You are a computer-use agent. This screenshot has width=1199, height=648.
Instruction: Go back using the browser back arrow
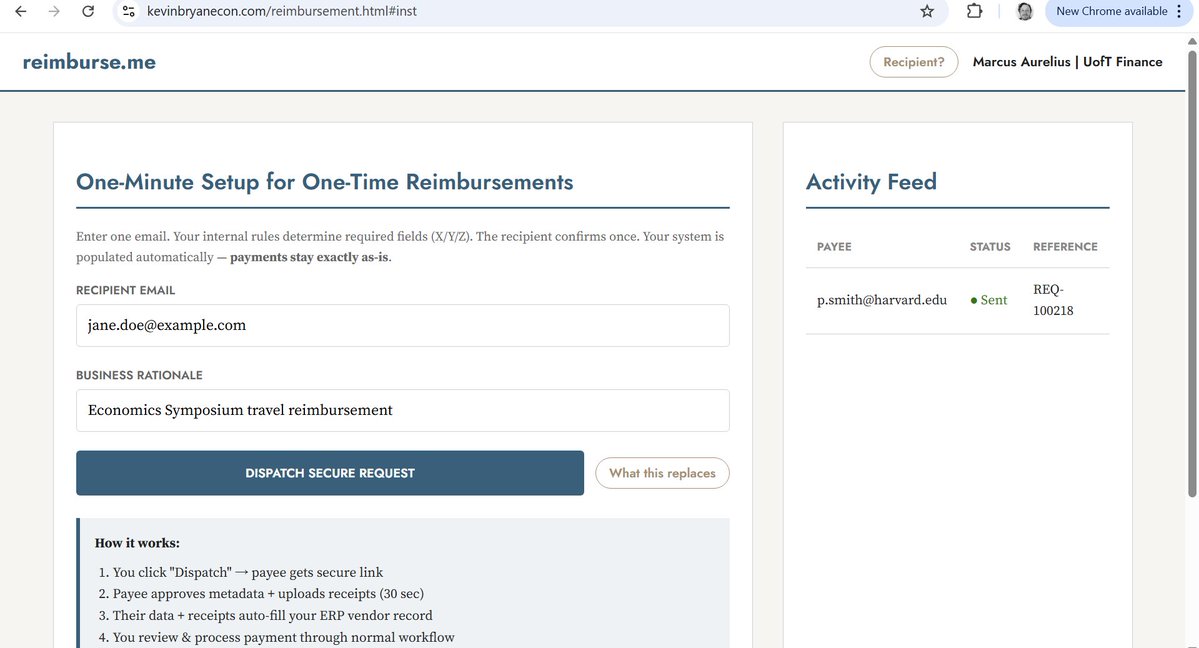(21, 11)
